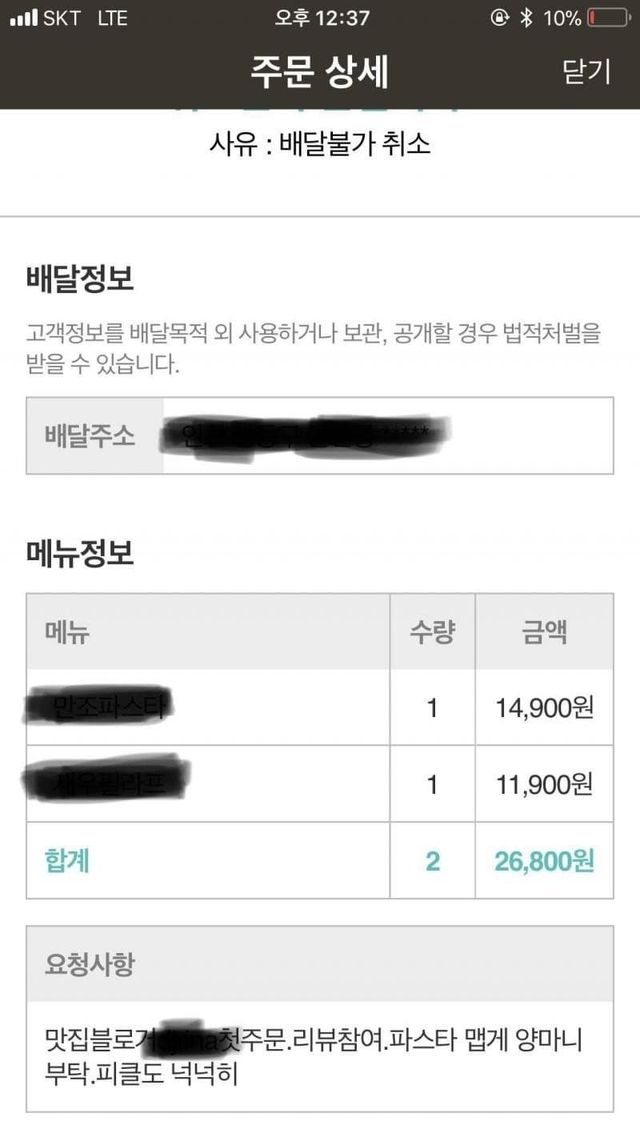Tap the 오후 12:37 clock

pos(322,19)
